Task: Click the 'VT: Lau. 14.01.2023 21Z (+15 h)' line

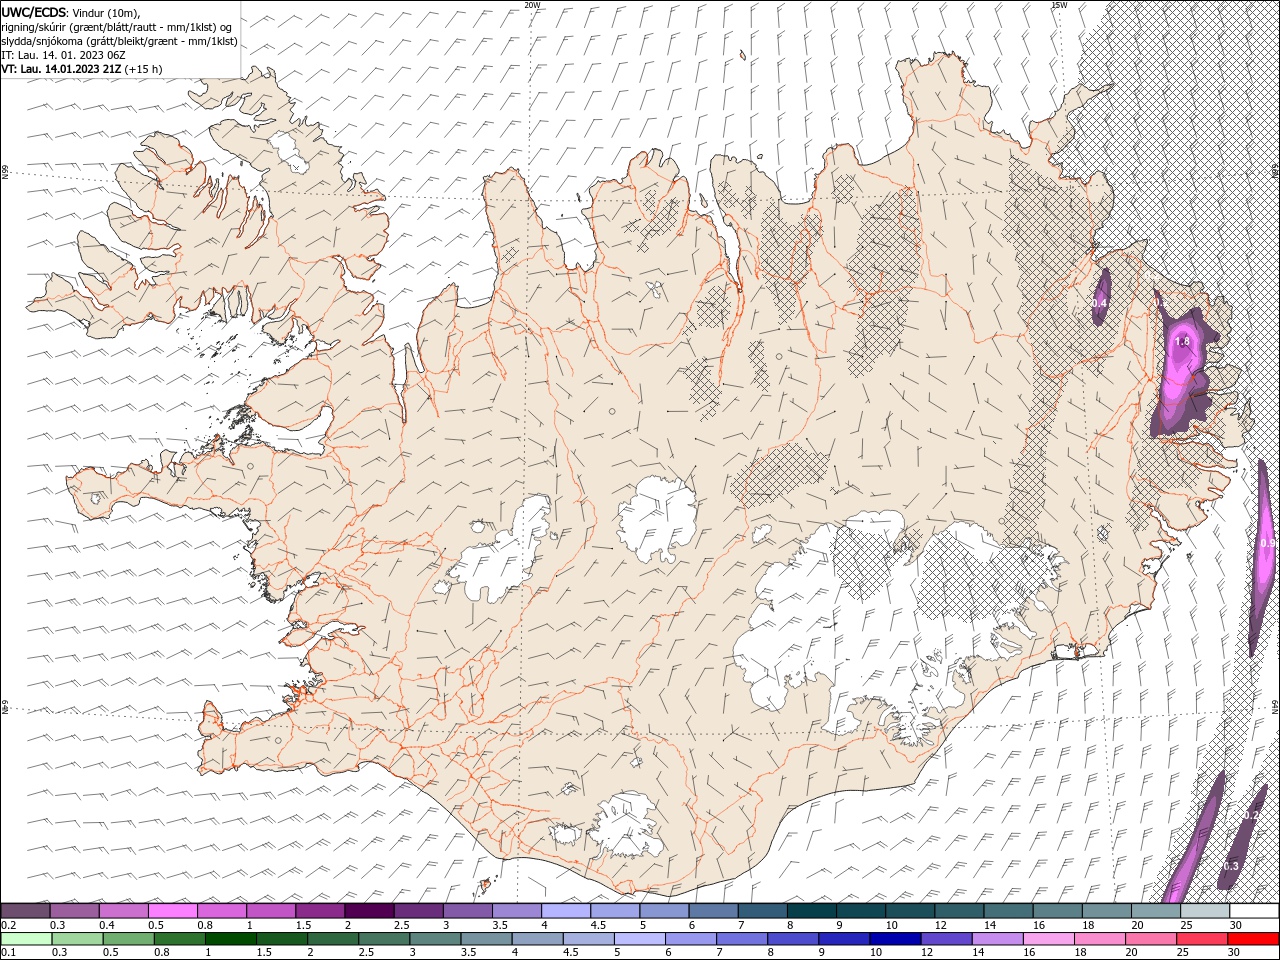Action: click(82, 69)
